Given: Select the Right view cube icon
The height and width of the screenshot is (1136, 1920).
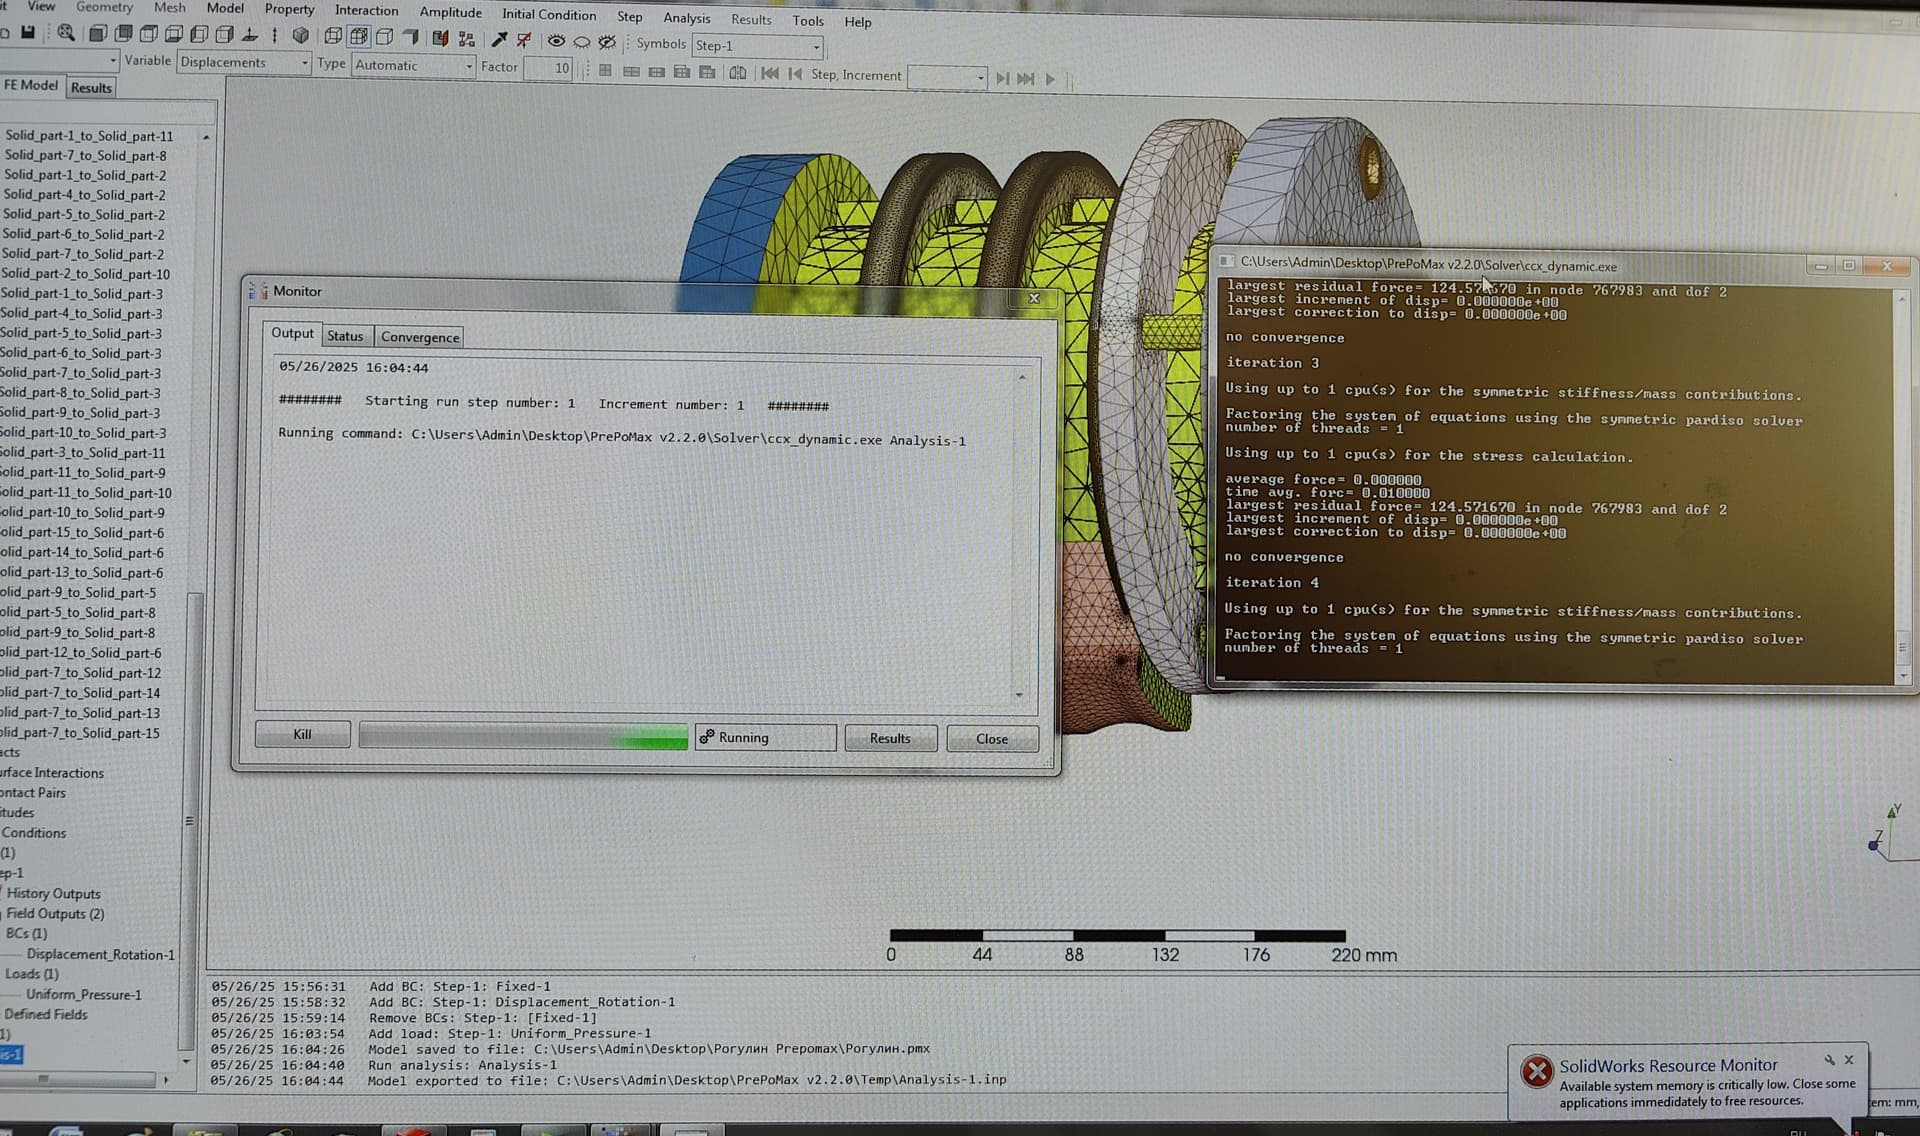Looking at the screenshot, I should (x=224, y=34).
